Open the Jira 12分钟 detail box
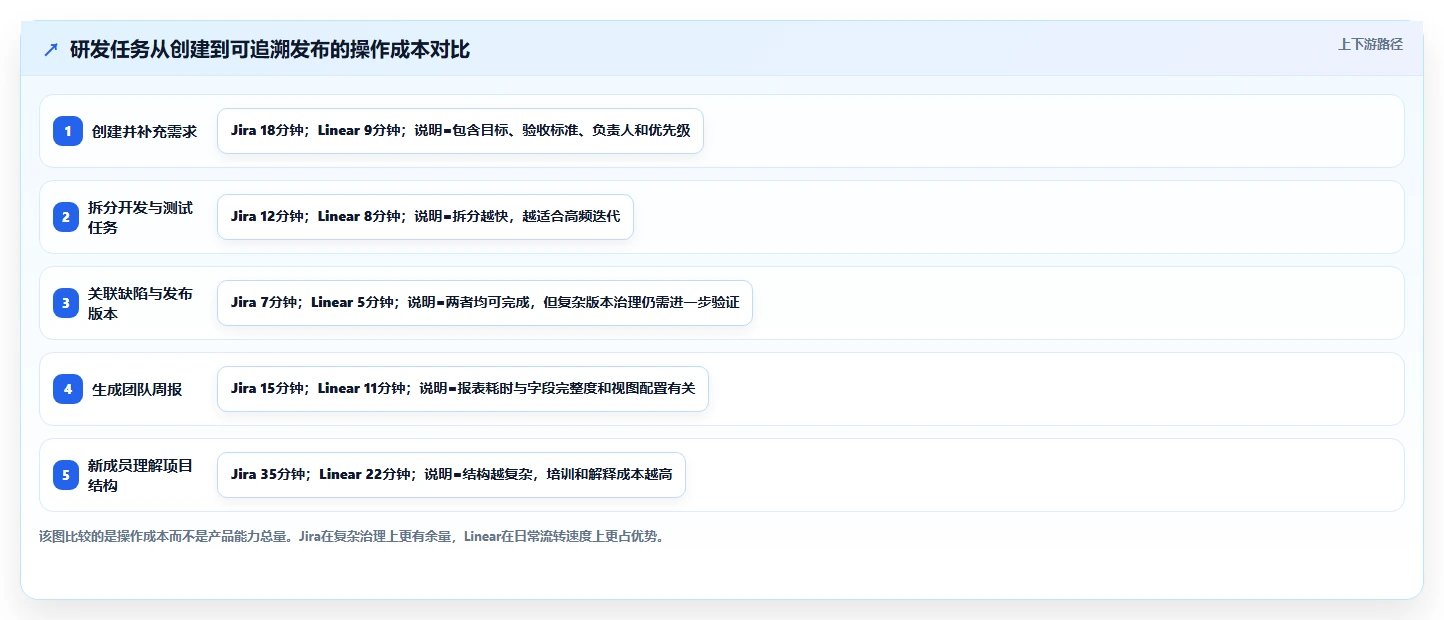 [x=425, y=217]
